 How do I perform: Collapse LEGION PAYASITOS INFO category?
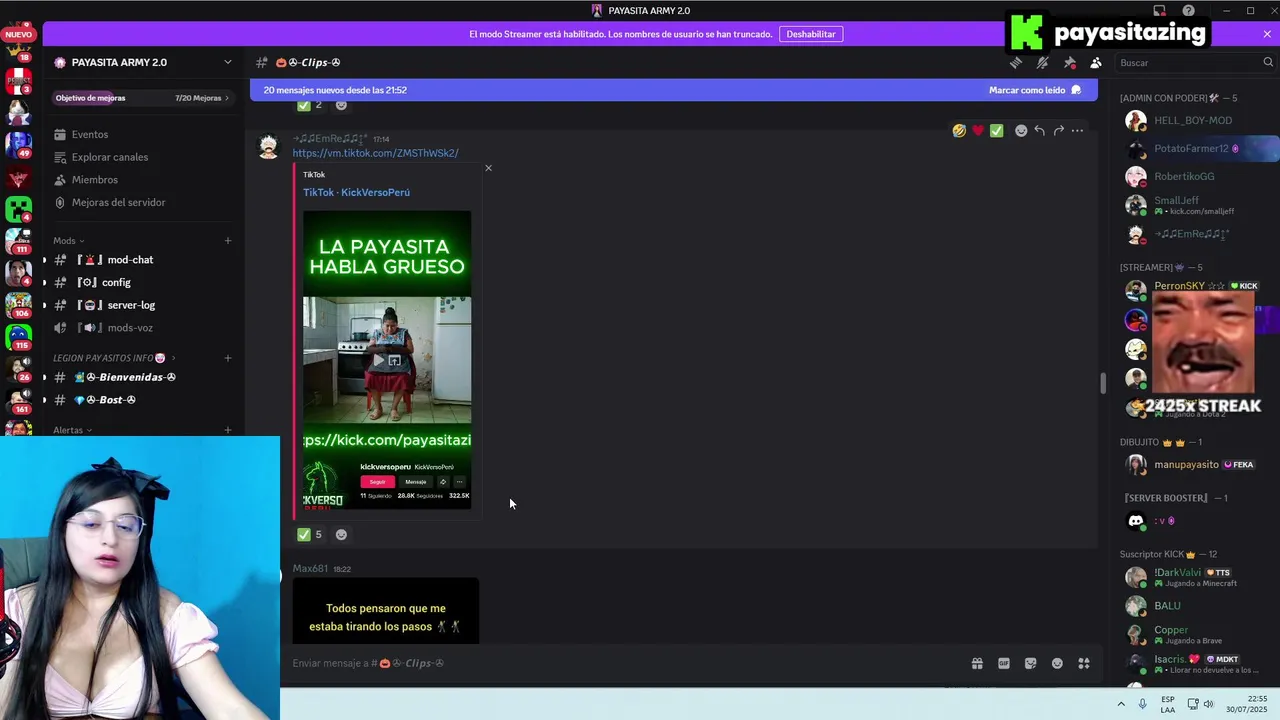(114, 358)
